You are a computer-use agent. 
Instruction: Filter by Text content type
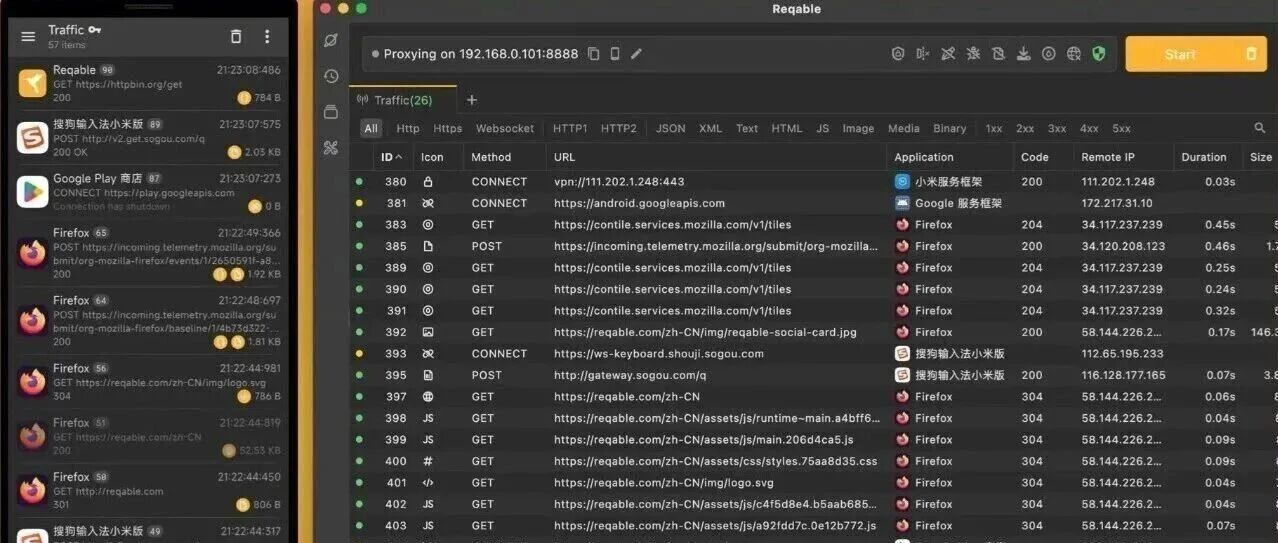[747, 128]
